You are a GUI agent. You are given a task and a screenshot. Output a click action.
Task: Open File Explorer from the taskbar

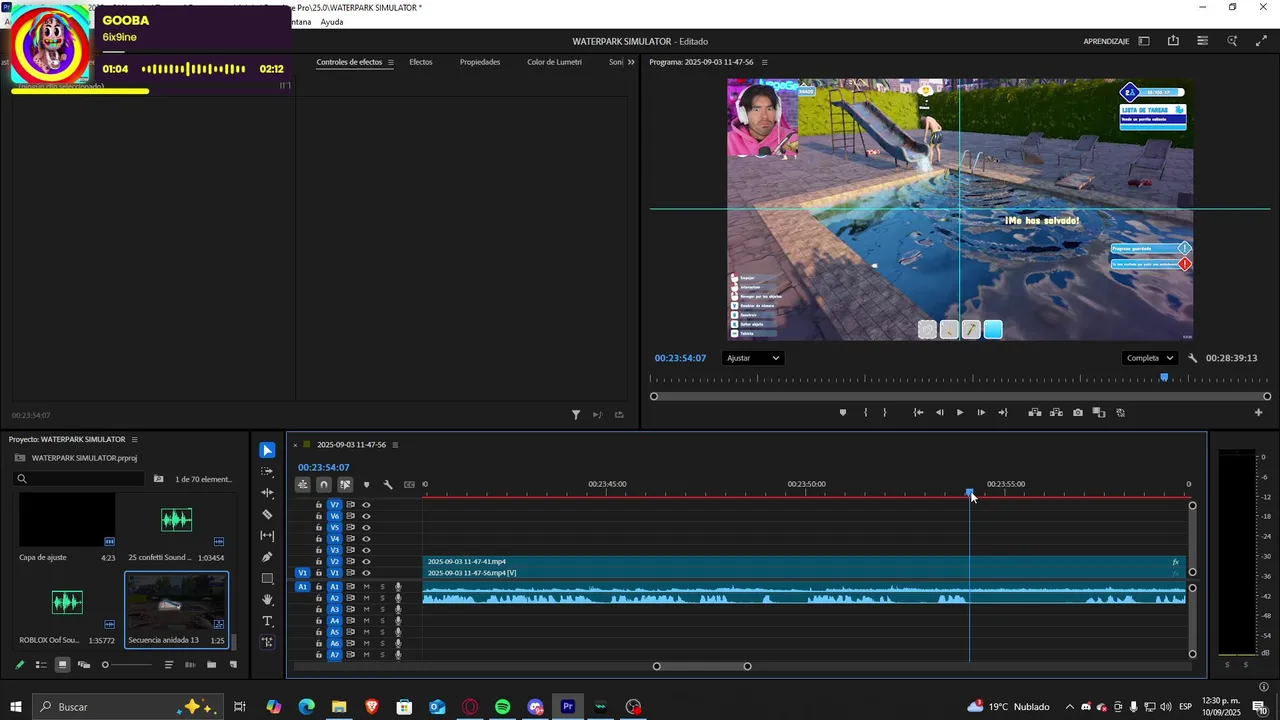point(339,707)
